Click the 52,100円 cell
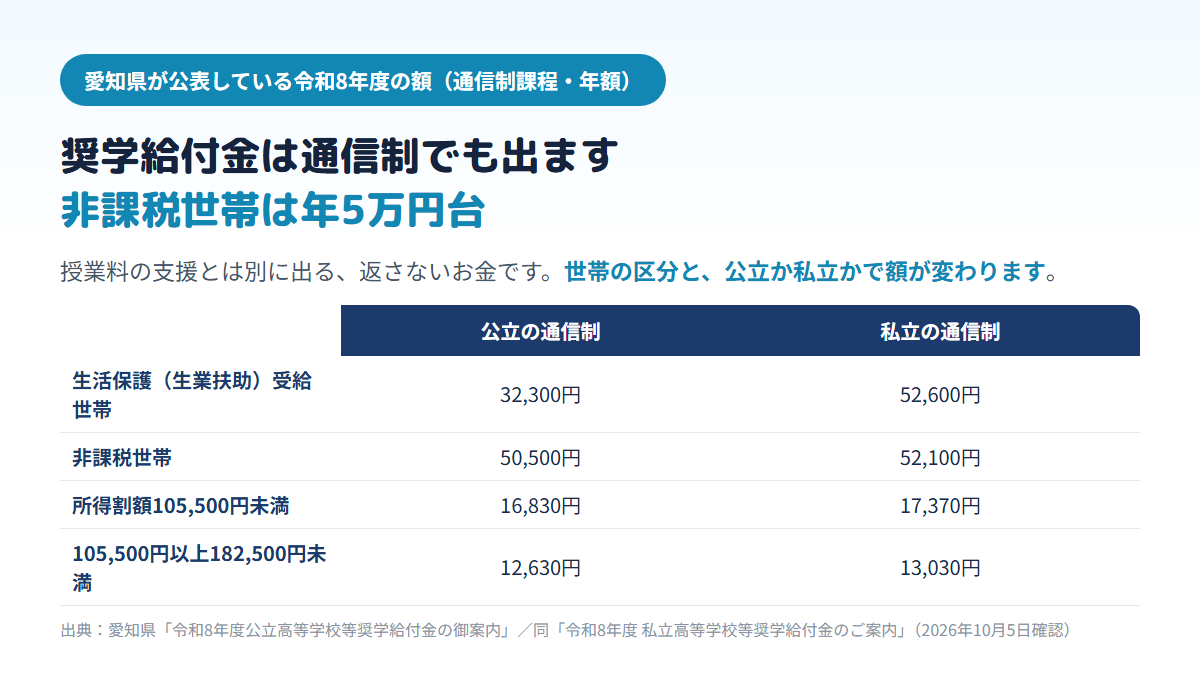The width and height of the screenshot is (1200, 675). click(940, 458)
